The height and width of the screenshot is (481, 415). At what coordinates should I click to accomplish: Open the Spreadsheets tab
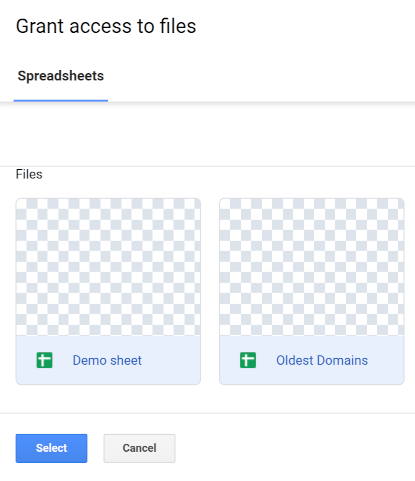pos(61,76)
